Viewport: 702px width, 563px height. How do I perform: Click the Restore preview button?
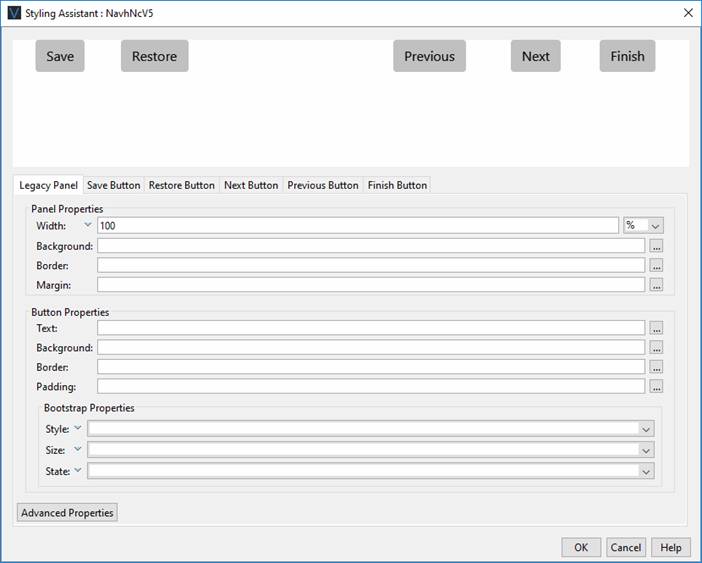pos(154,56)
